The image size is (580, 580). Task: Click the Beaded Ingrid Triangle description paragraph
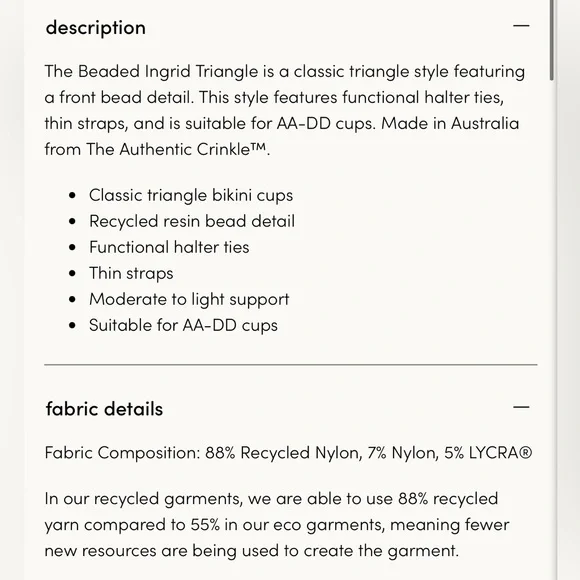[x=285, y=110]
